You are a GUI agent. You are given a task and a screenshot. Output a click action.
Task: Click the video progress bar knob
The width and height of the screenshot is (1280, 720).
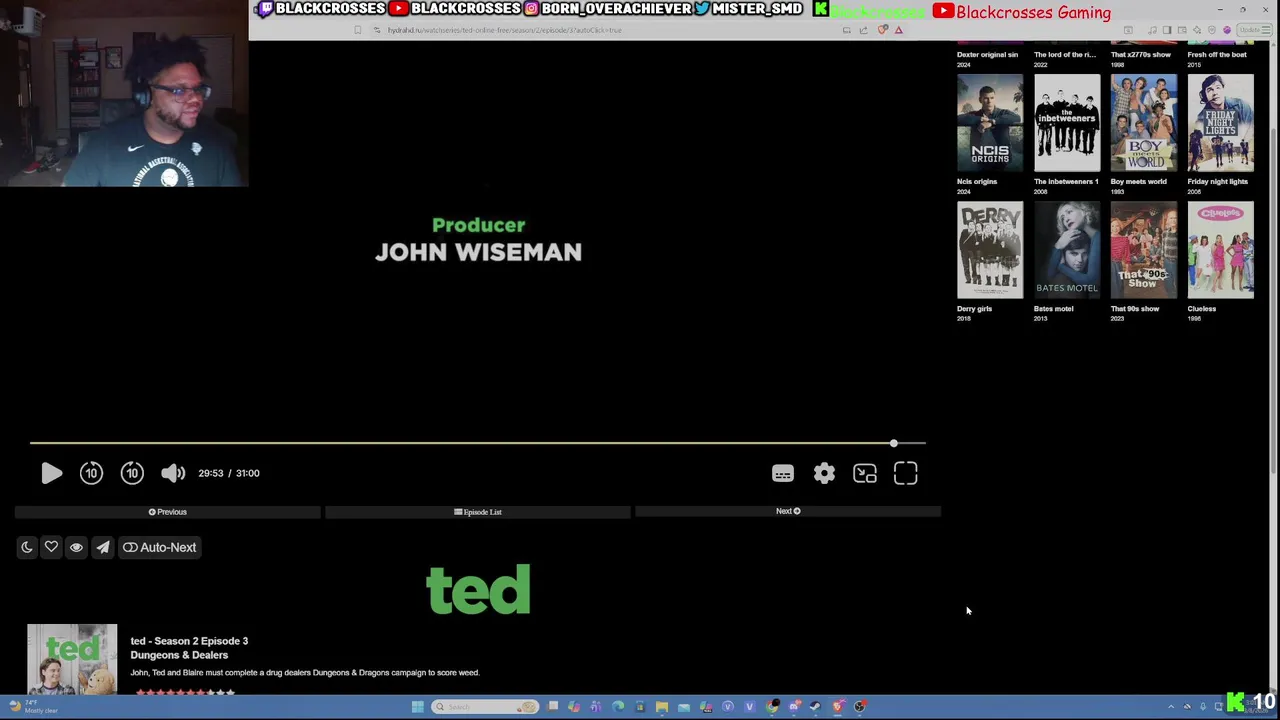click(x=893, y=443)
